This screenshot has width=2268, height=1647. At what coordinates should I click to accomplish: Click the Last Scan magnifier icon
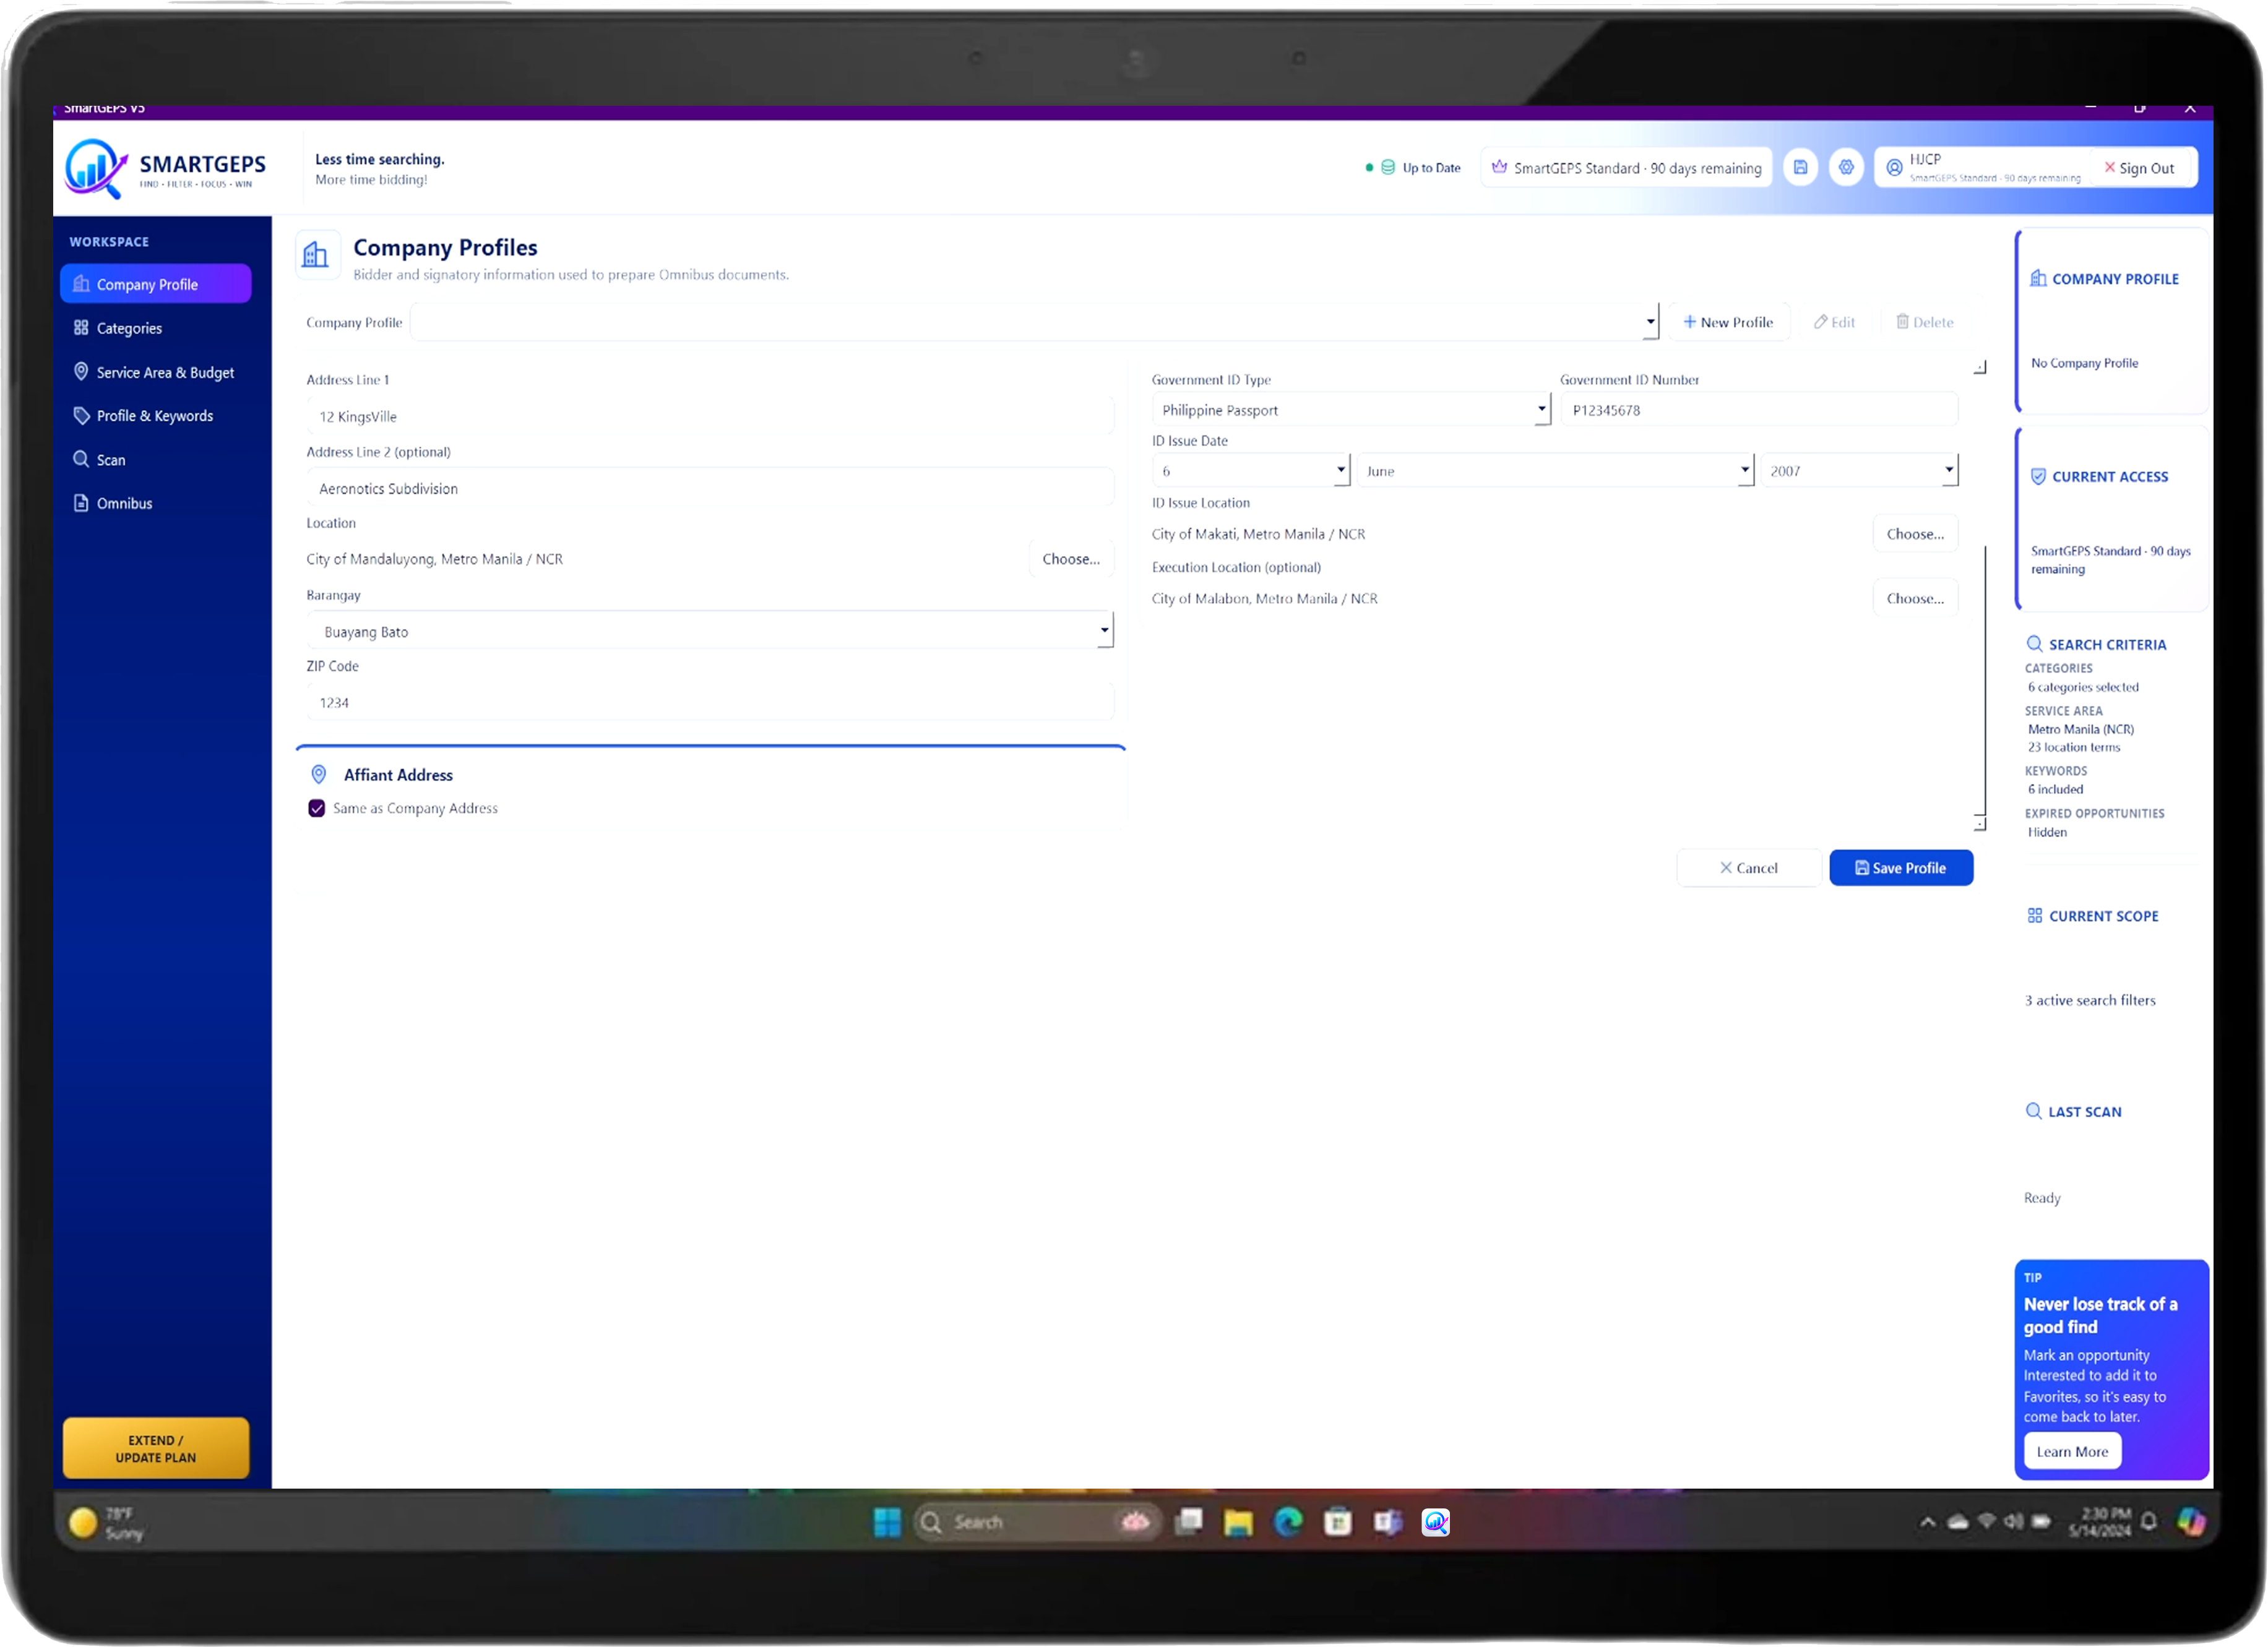pos(2034,1111)
